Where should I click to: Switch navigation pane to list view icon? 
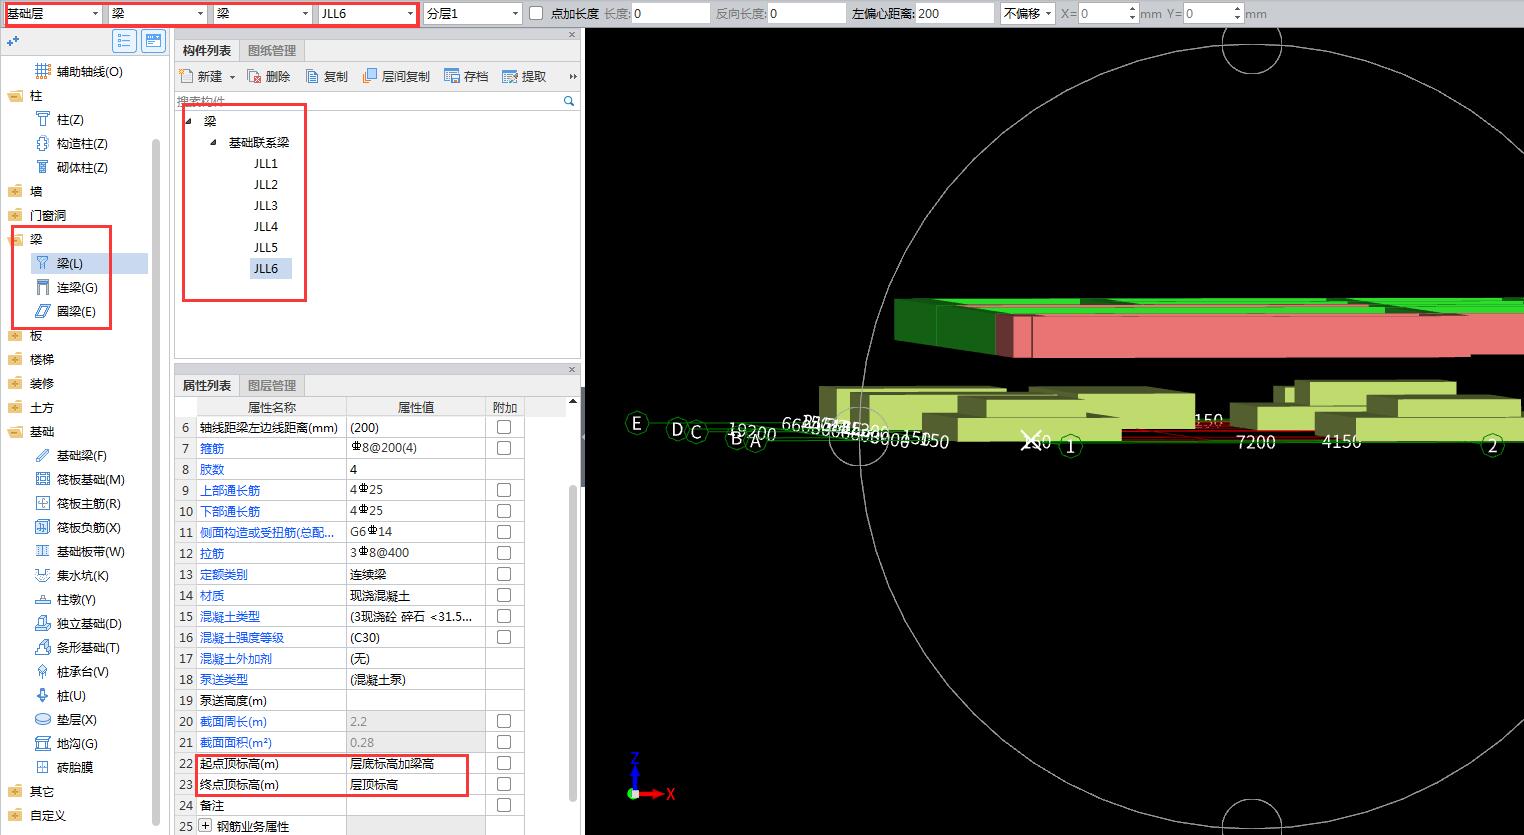click(124, 41)
